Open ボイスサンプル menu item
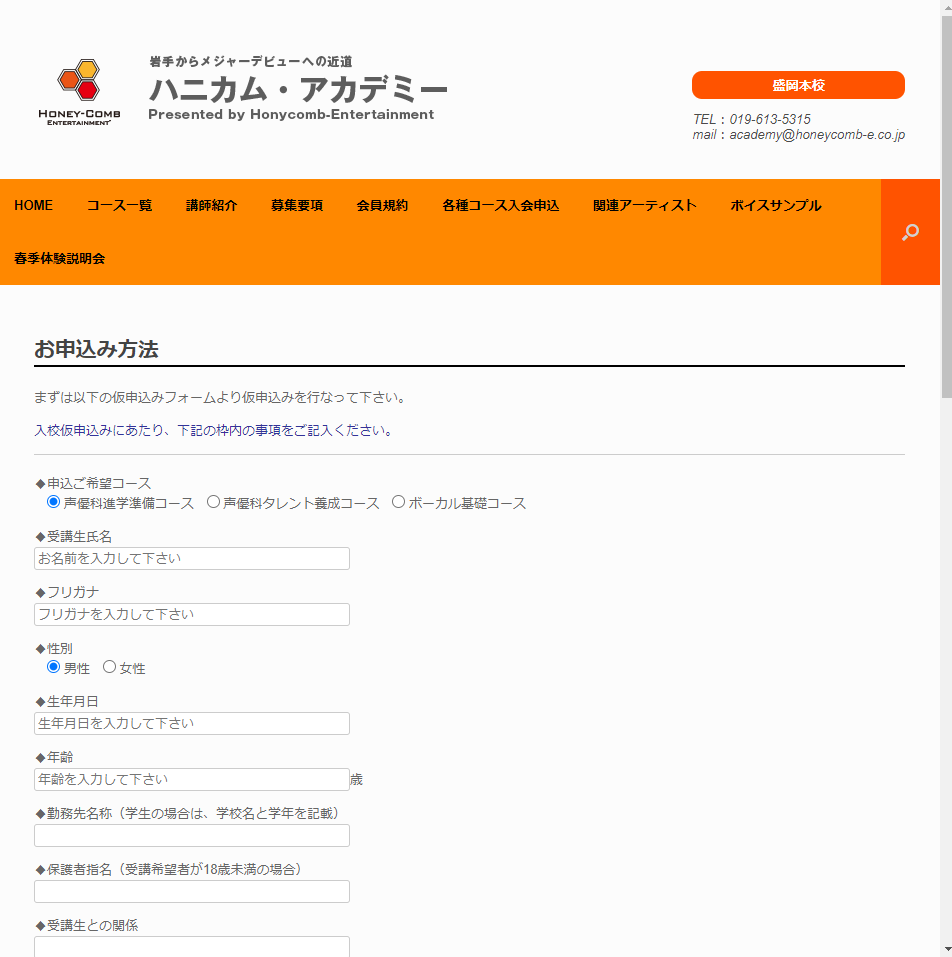Viewport: 952px width, 957px height. (x=776, y=206)
